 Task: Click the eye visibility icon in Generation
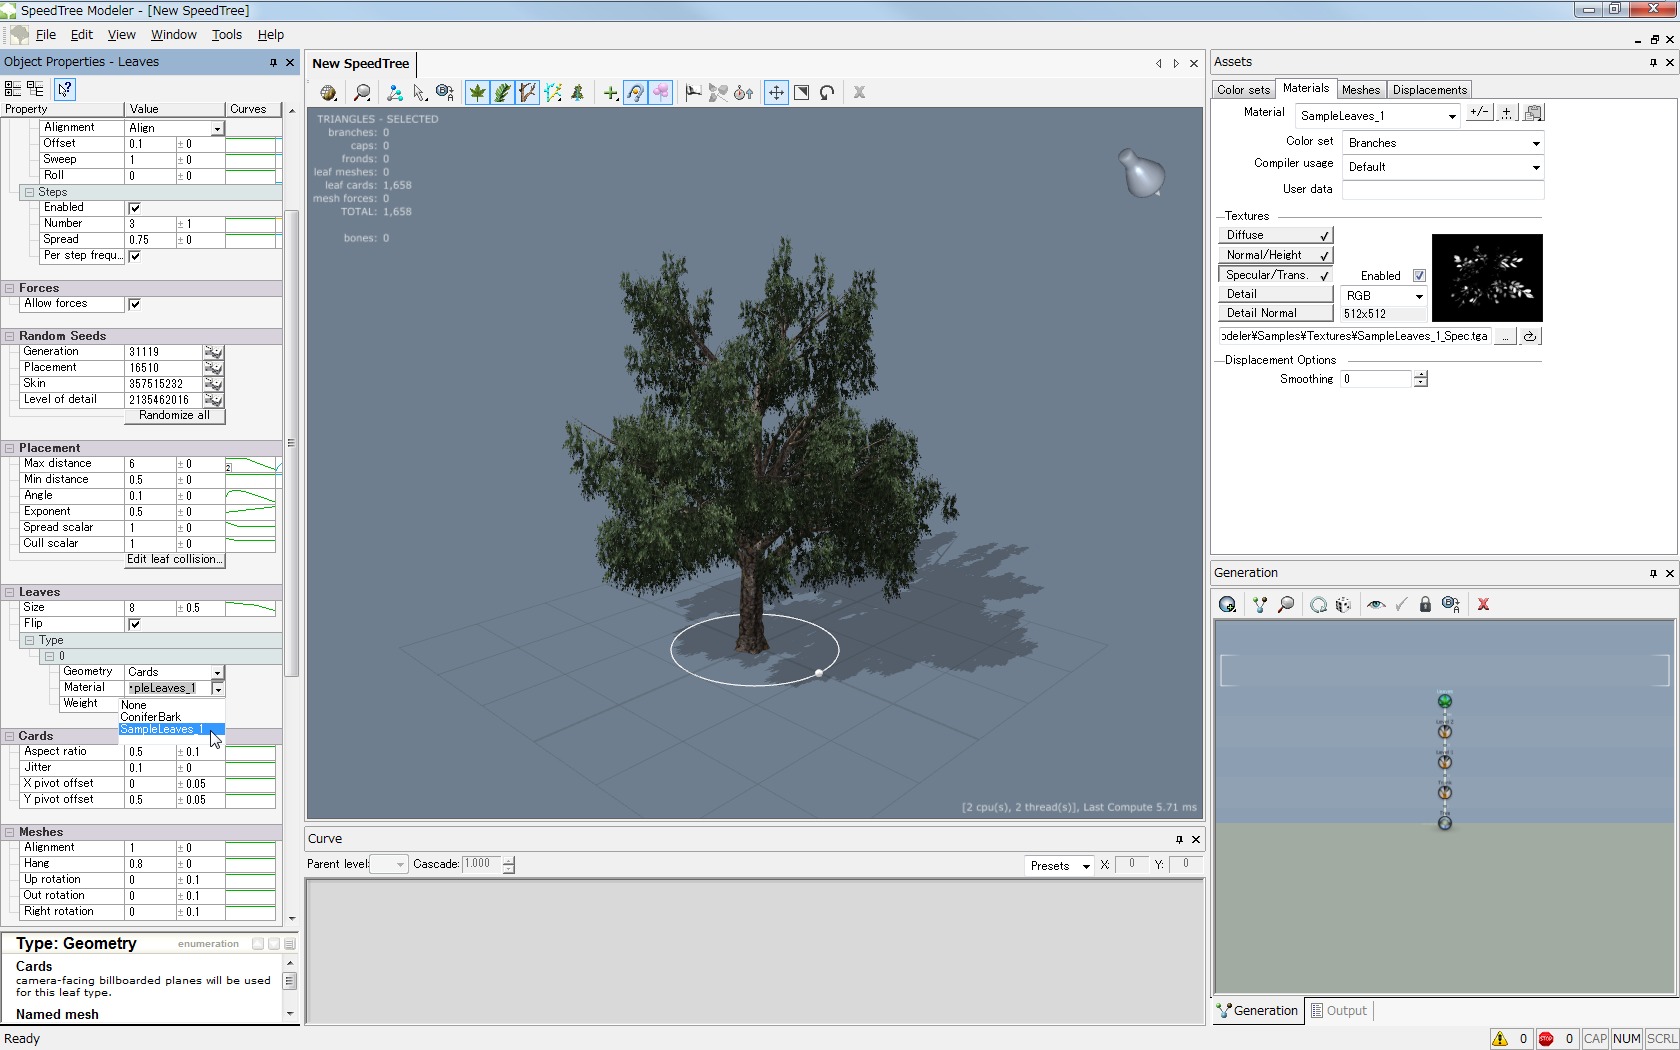pyautogui.click(x=1376, y=605)
